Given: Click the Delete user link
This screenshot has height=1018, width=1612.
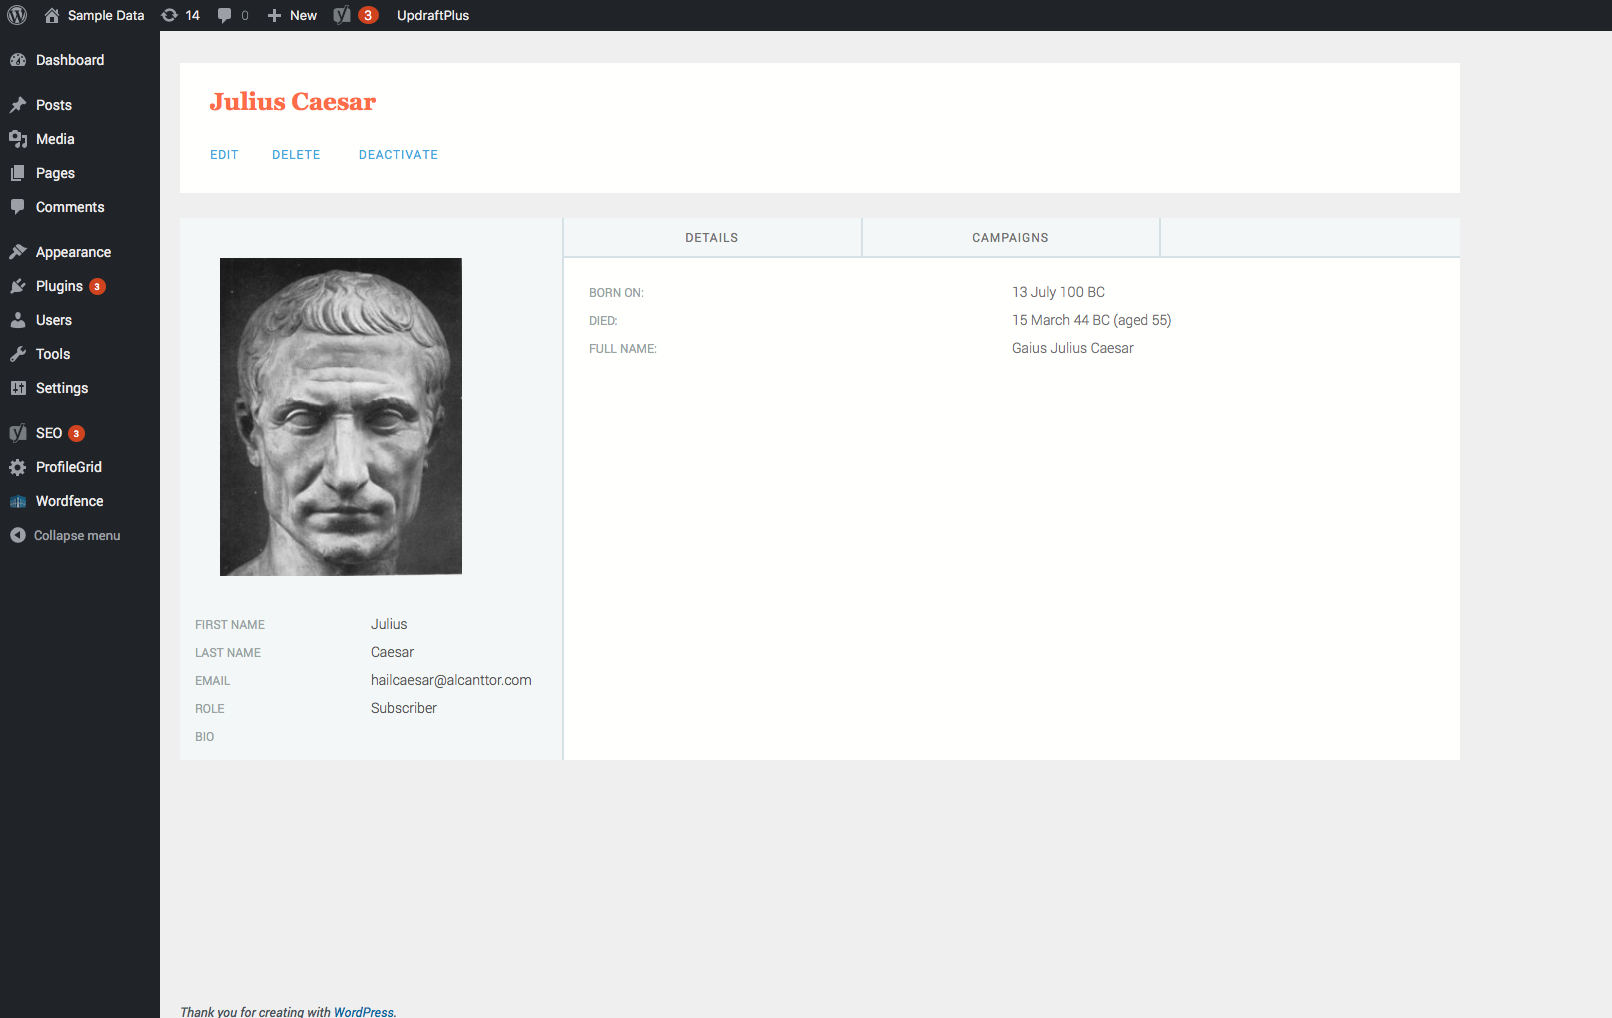Looking at the screenshot, I should [296, 155].
